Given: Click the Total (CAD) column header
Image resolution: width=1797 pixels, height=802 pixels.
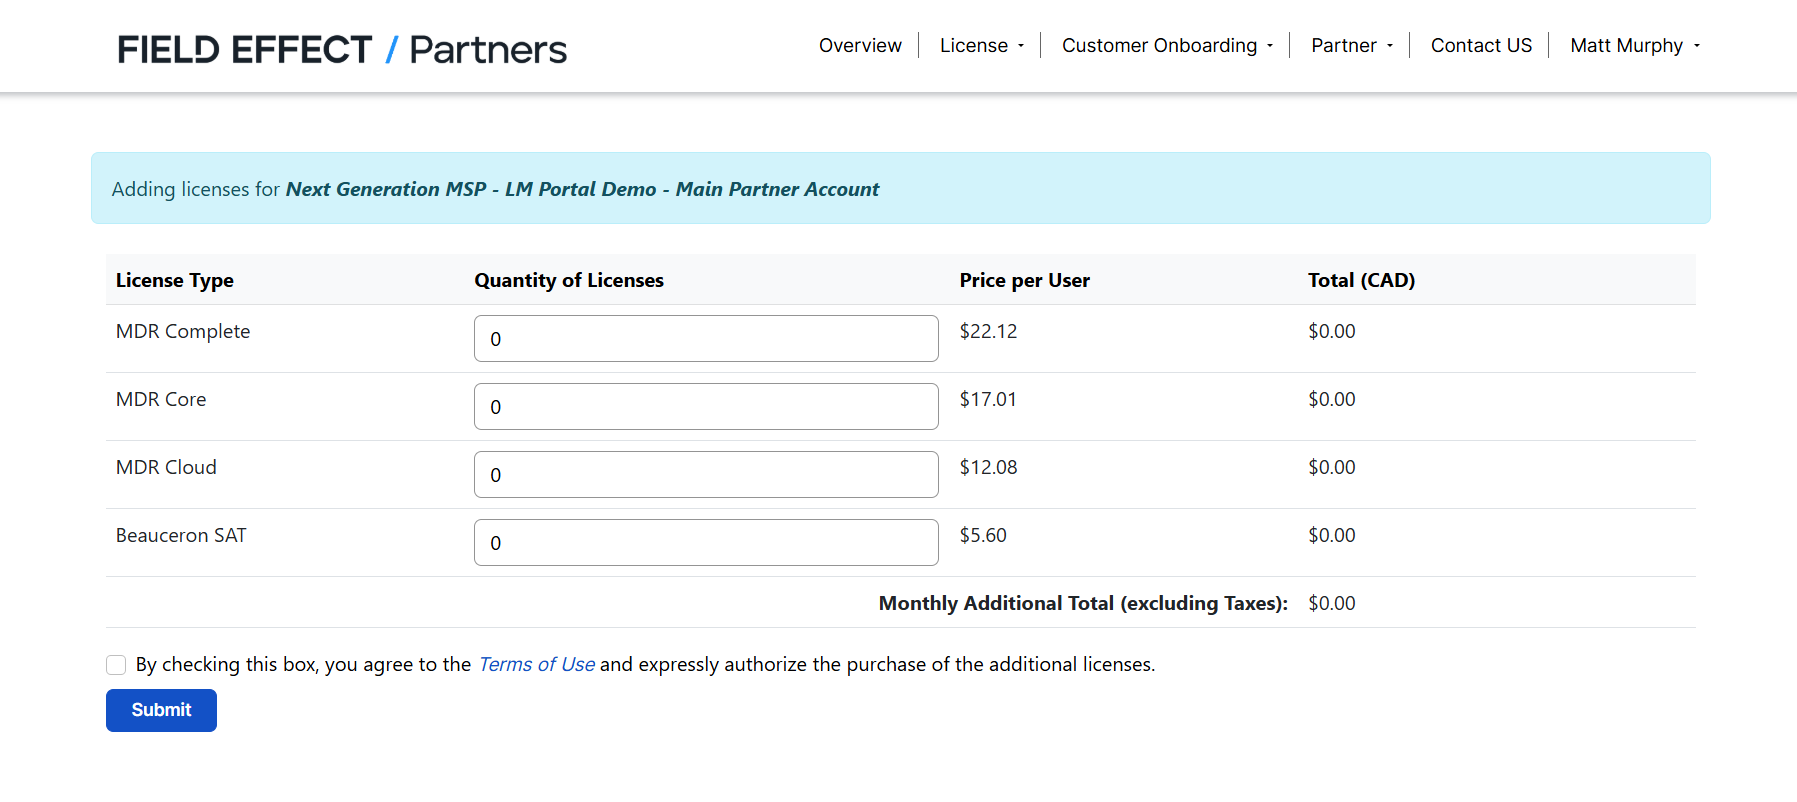Looking at the screenshot, I should tap(1361, 280).
